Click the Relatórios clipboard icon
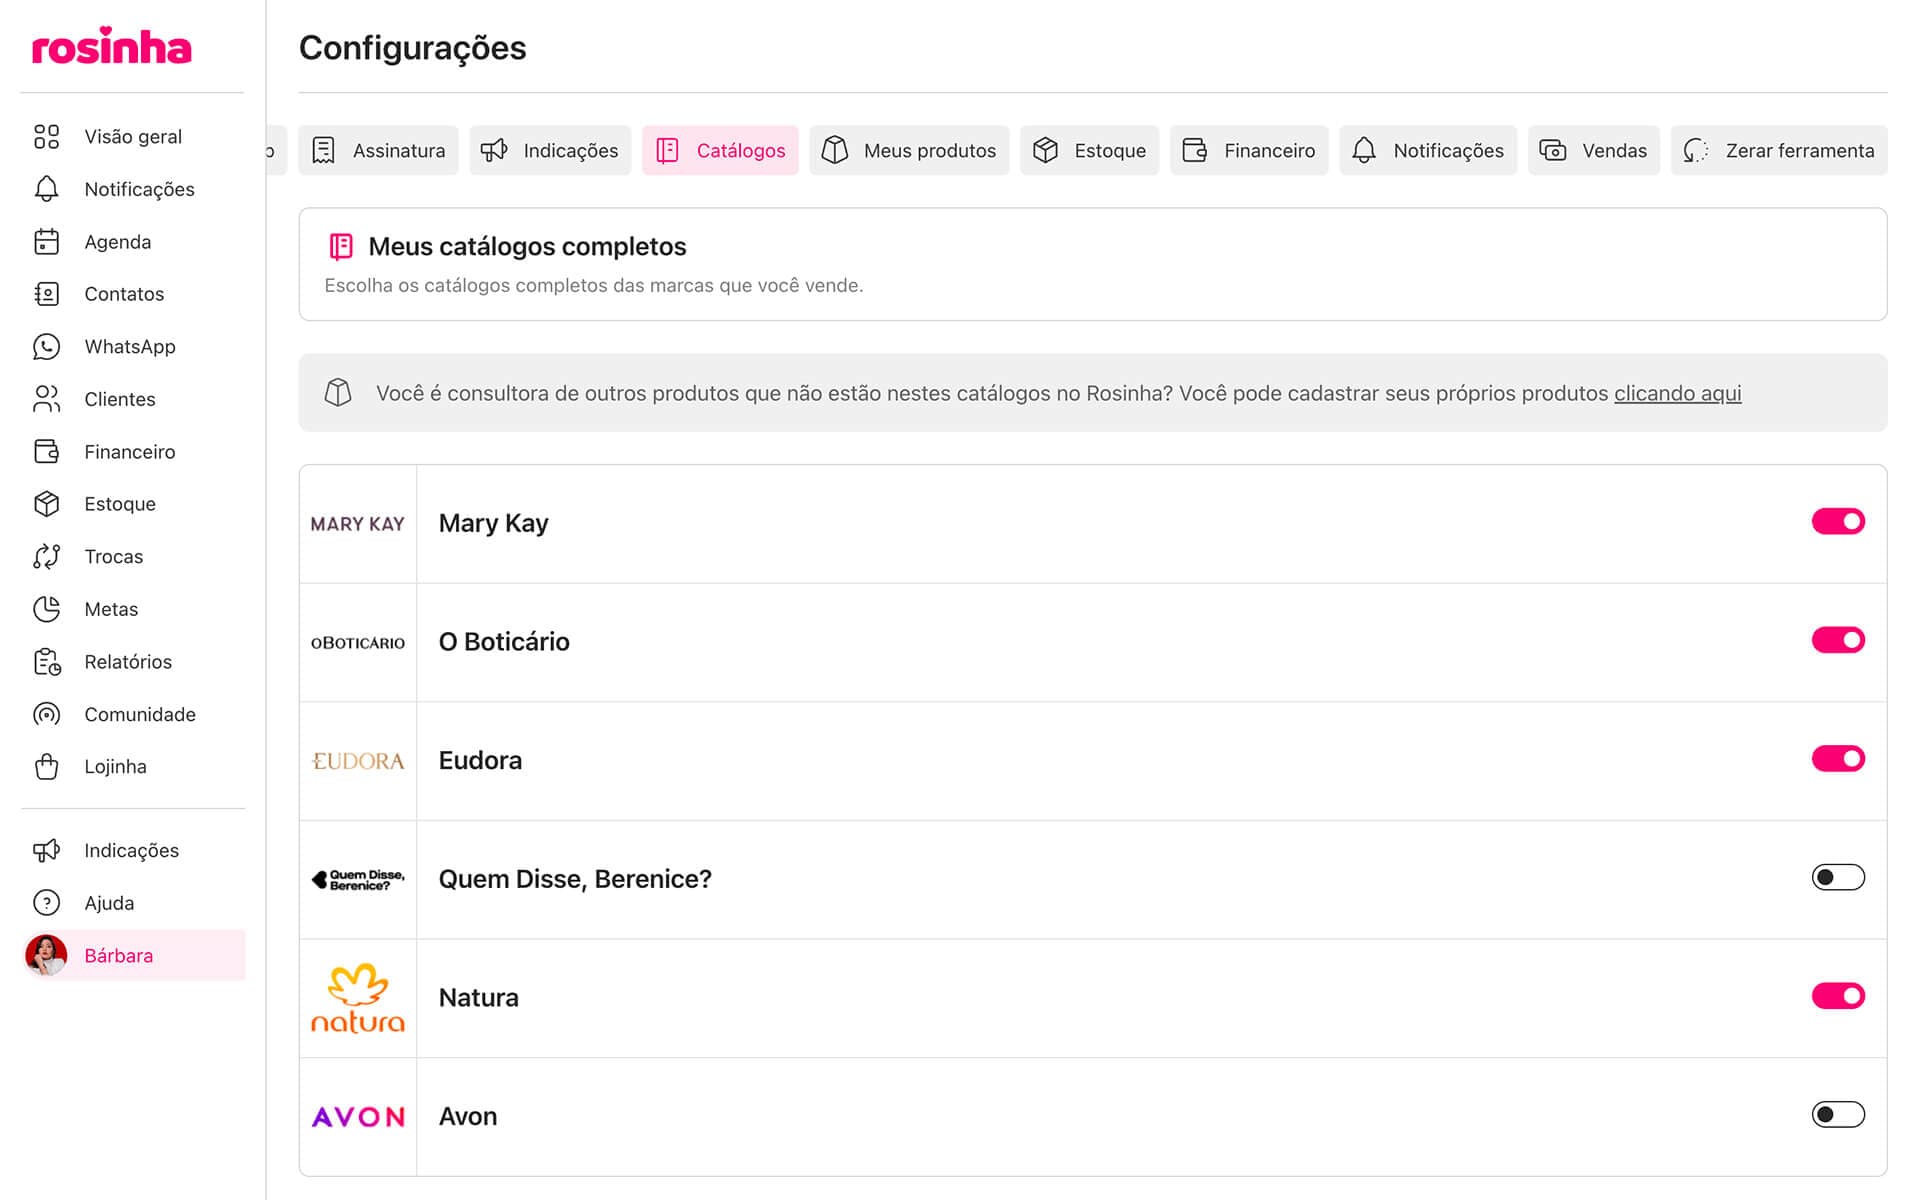Image resolution: width=1920 pixels, height=1200 pixels. coord(46,662)
